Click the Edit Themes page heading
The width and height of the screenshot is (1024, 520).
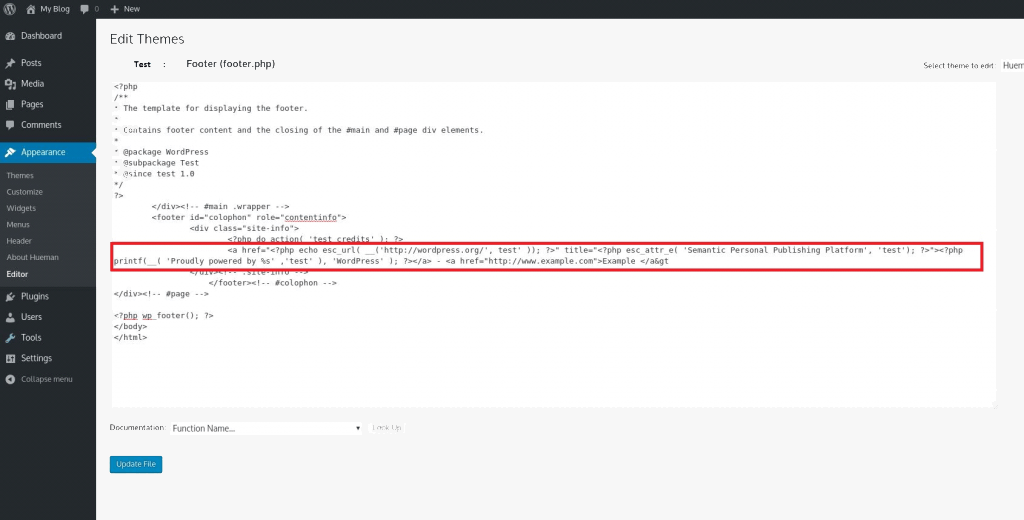click(147, 39)
